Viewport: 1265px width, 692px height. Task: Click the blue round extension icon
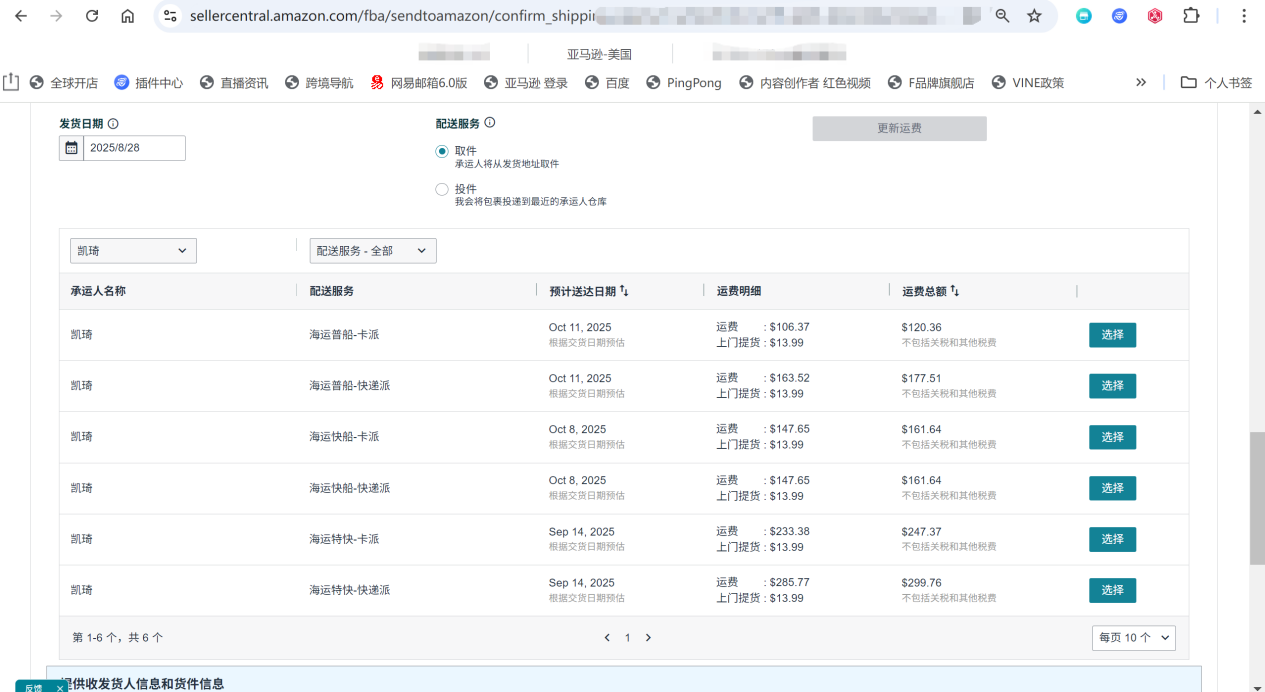coord(1120,16)
